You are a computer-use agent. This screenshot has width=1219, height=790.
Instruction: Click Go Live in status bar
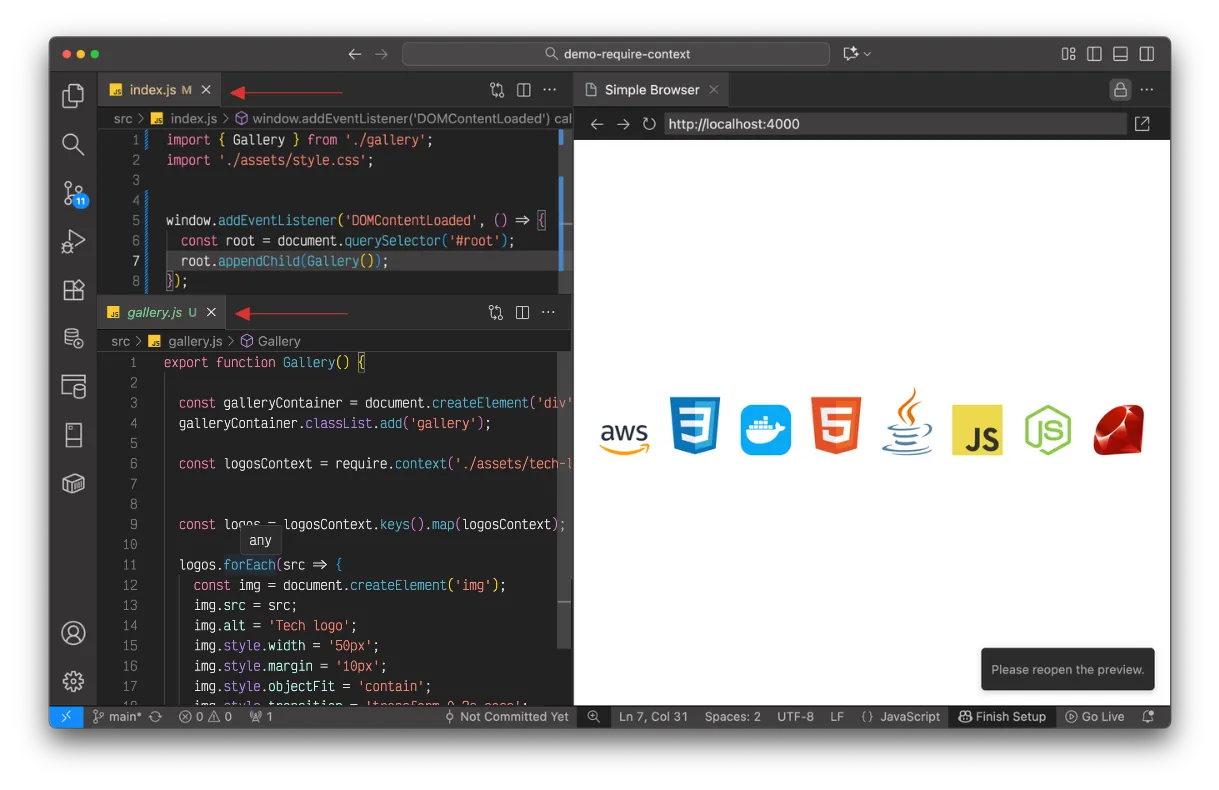click(x=1095, y=717)
